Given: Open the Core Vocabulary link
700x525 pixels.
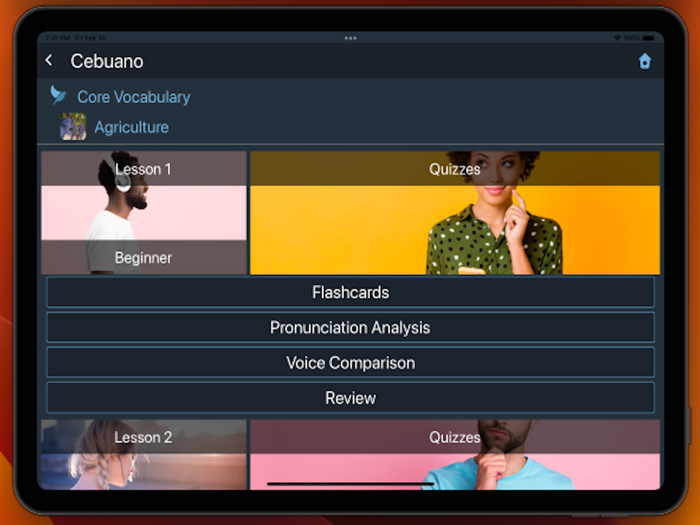Looking at the screenshot, I should click(133, 97).
